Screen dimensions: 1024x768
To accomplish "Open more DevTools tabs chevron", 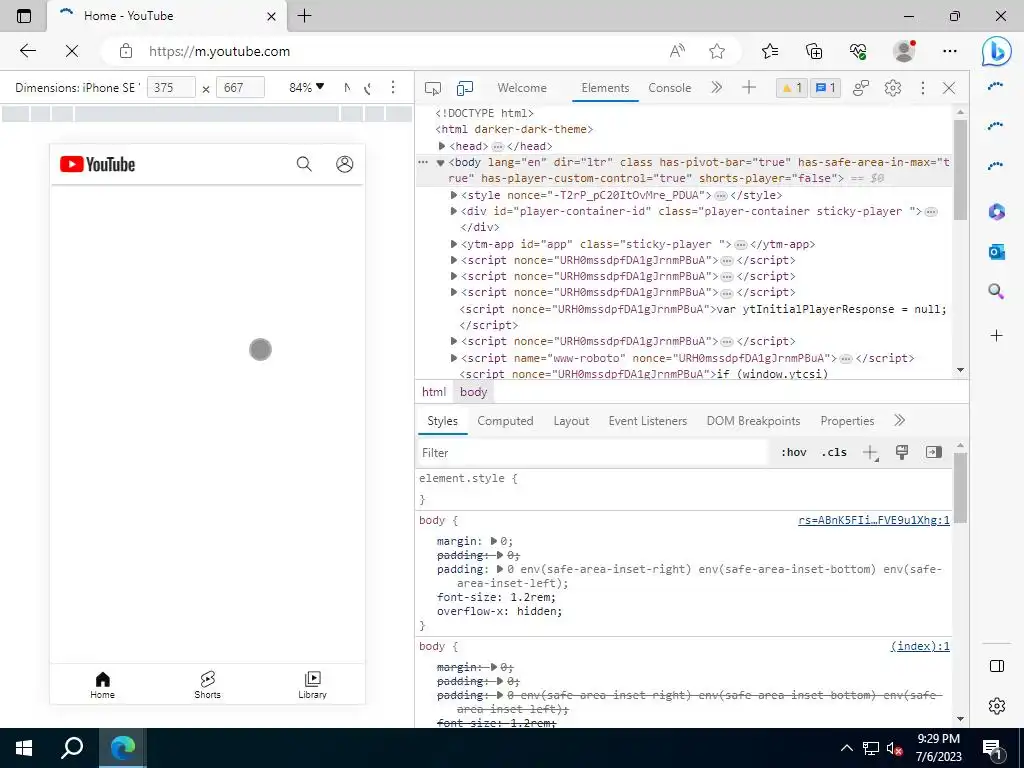I will click(x=716, y=88).
